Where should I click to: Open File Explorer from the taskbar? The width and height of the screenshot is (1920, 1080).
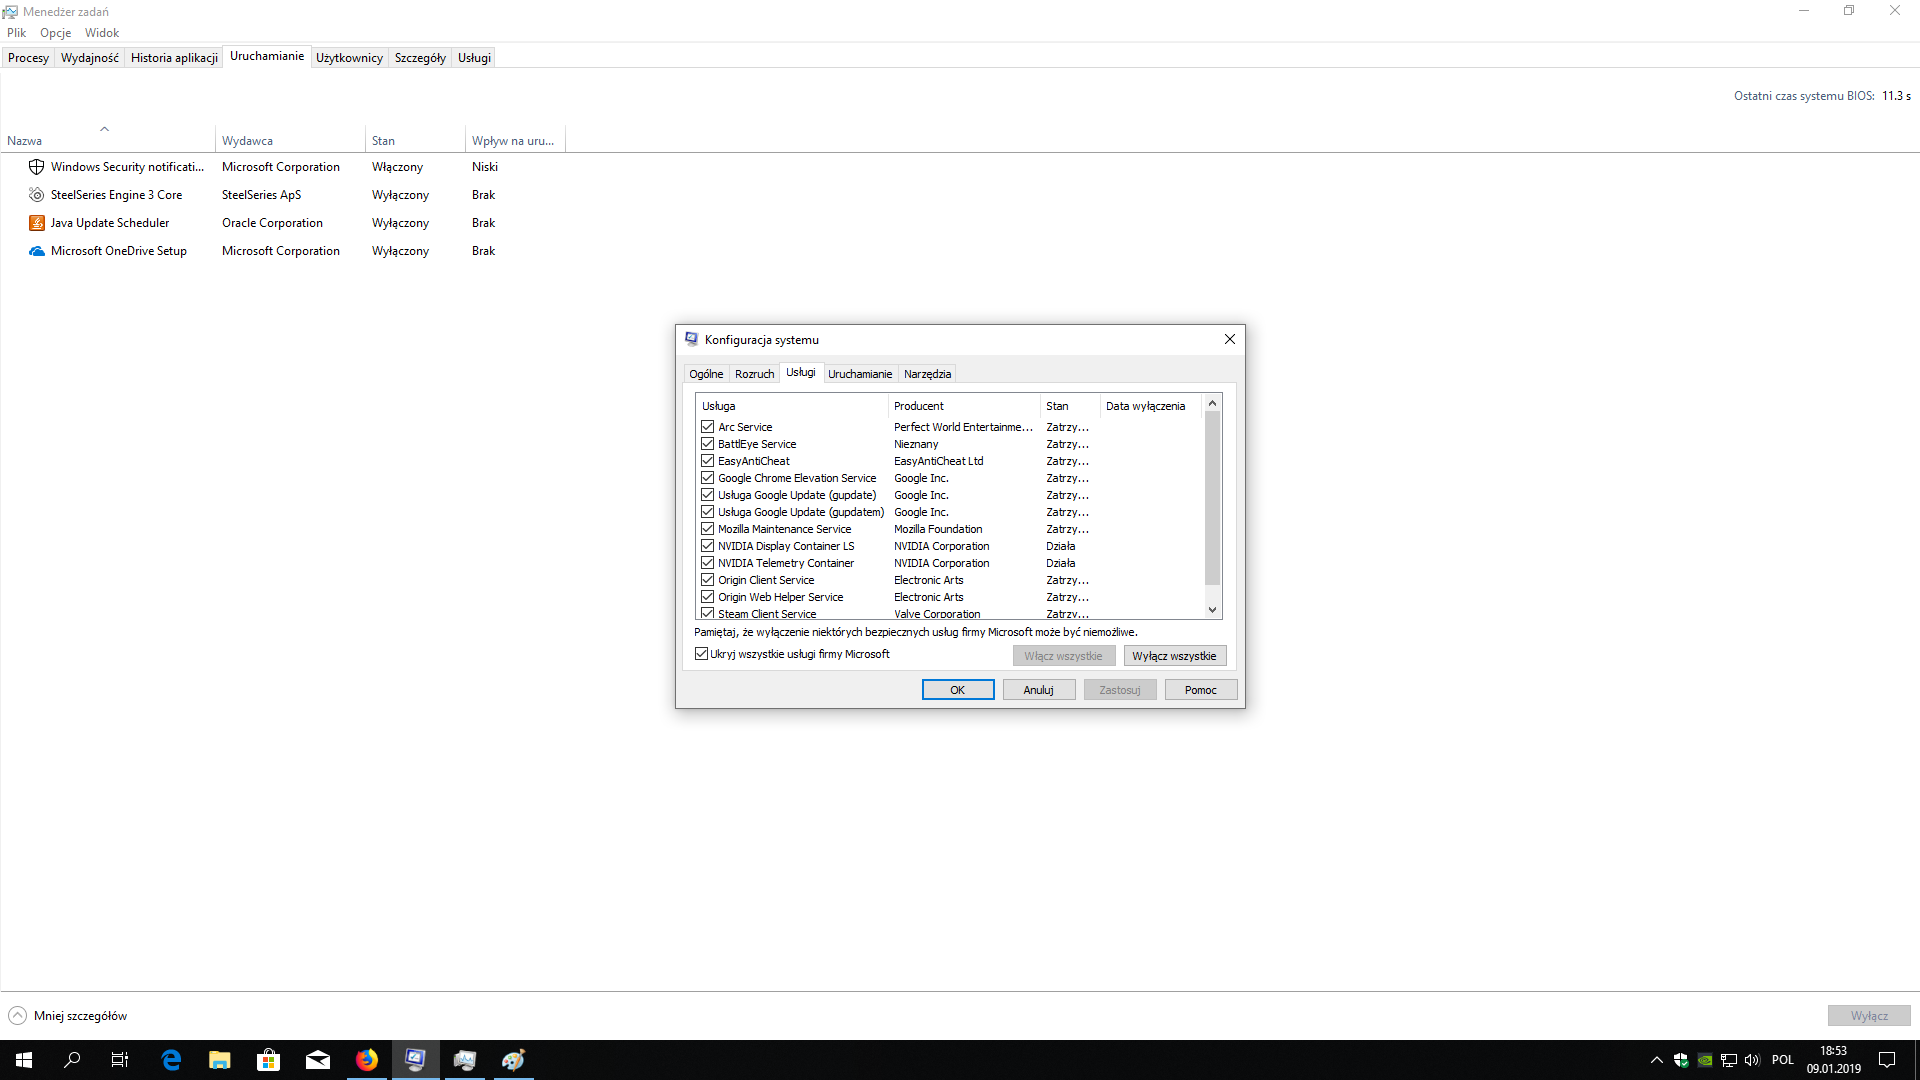[220, 1060]
